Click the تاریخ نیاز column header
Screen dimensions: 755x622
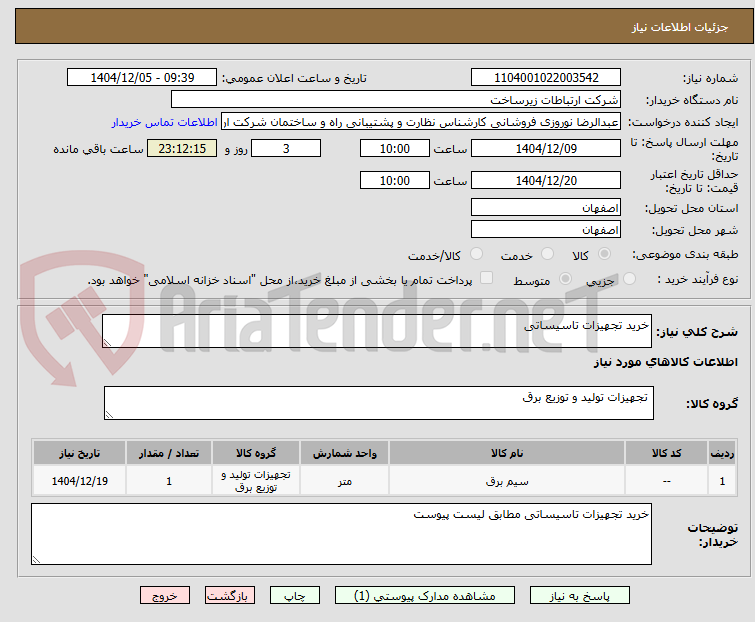pyautogui.click(x=79, y=453)
